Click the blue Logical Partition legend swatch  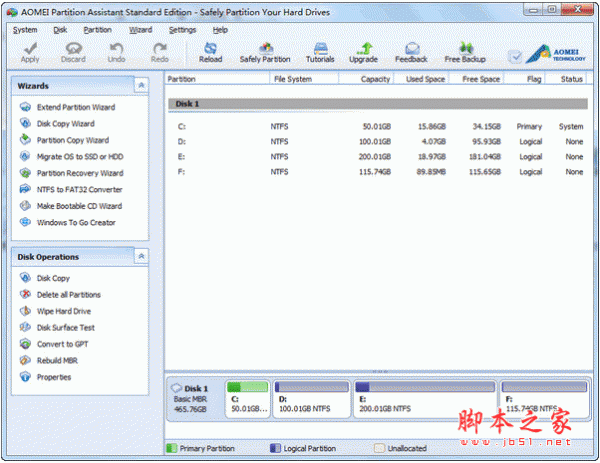(275, 448)
